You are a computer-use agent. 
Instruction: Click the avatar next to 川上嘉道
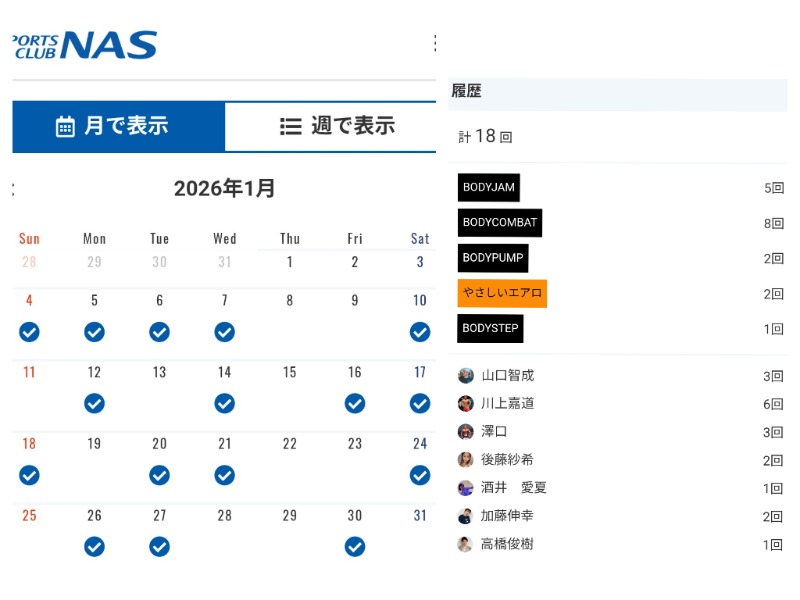pos(466,404)
